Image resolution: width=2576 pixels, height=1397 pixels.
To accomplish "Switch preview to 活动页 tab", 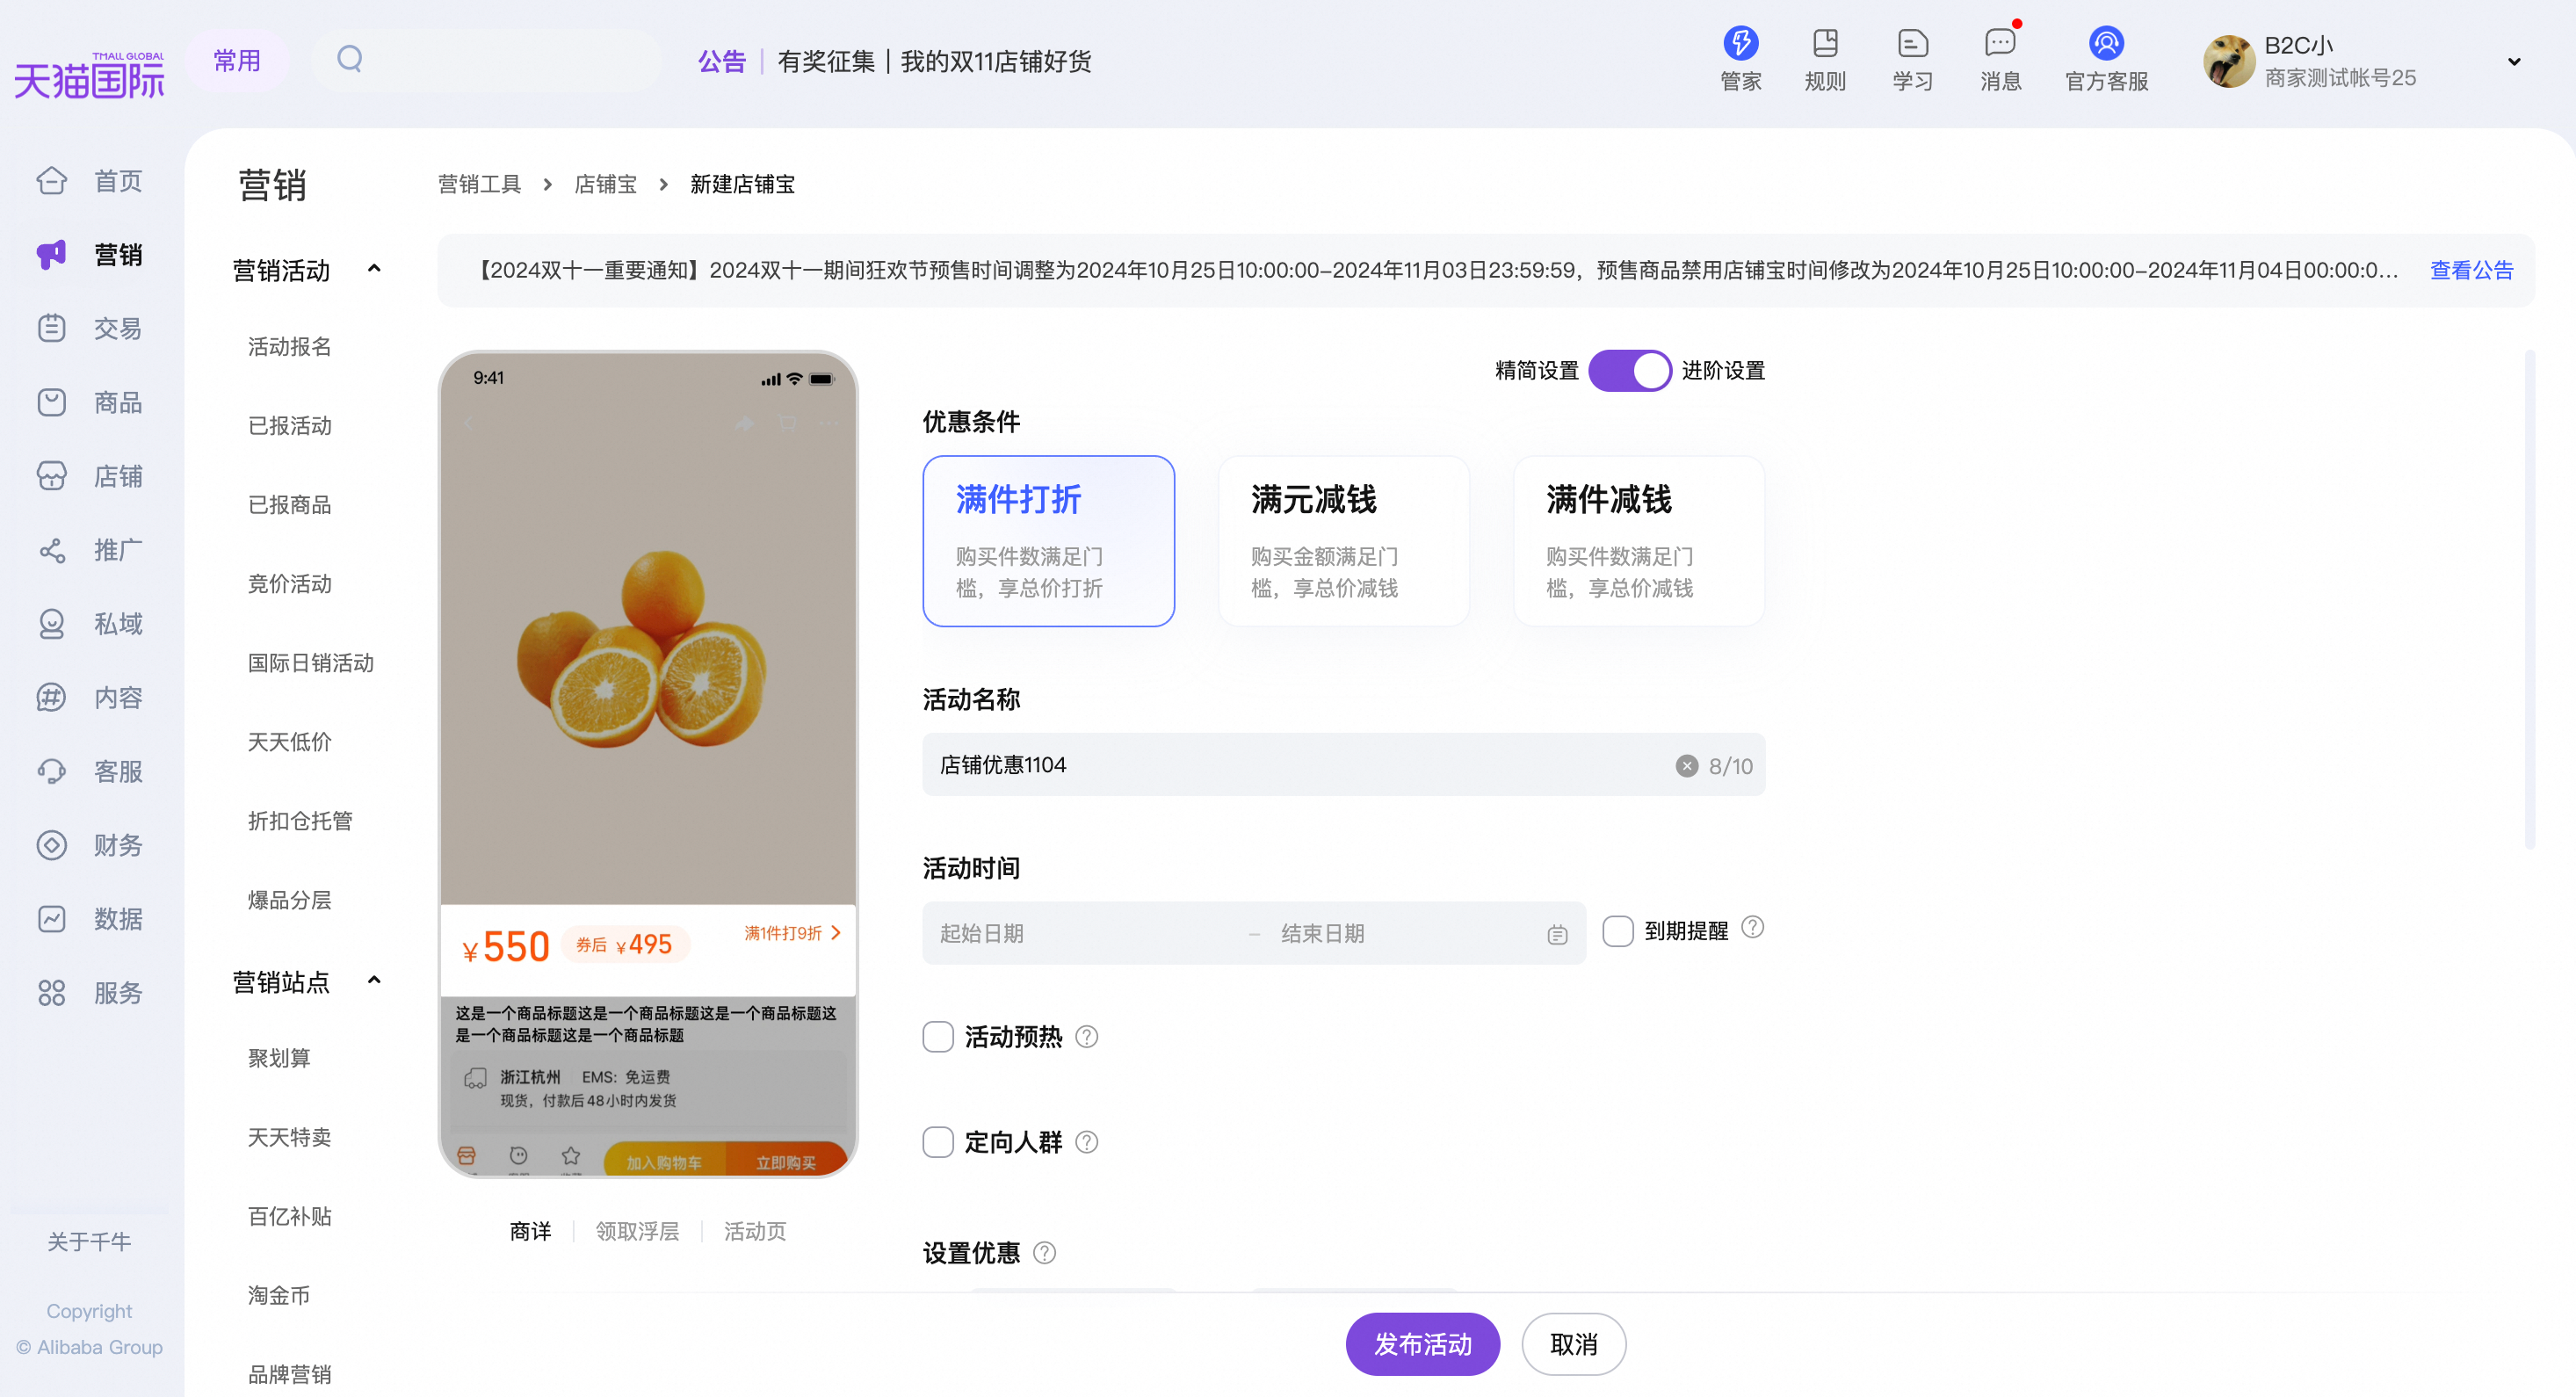I will click(x=755, y=1231).
